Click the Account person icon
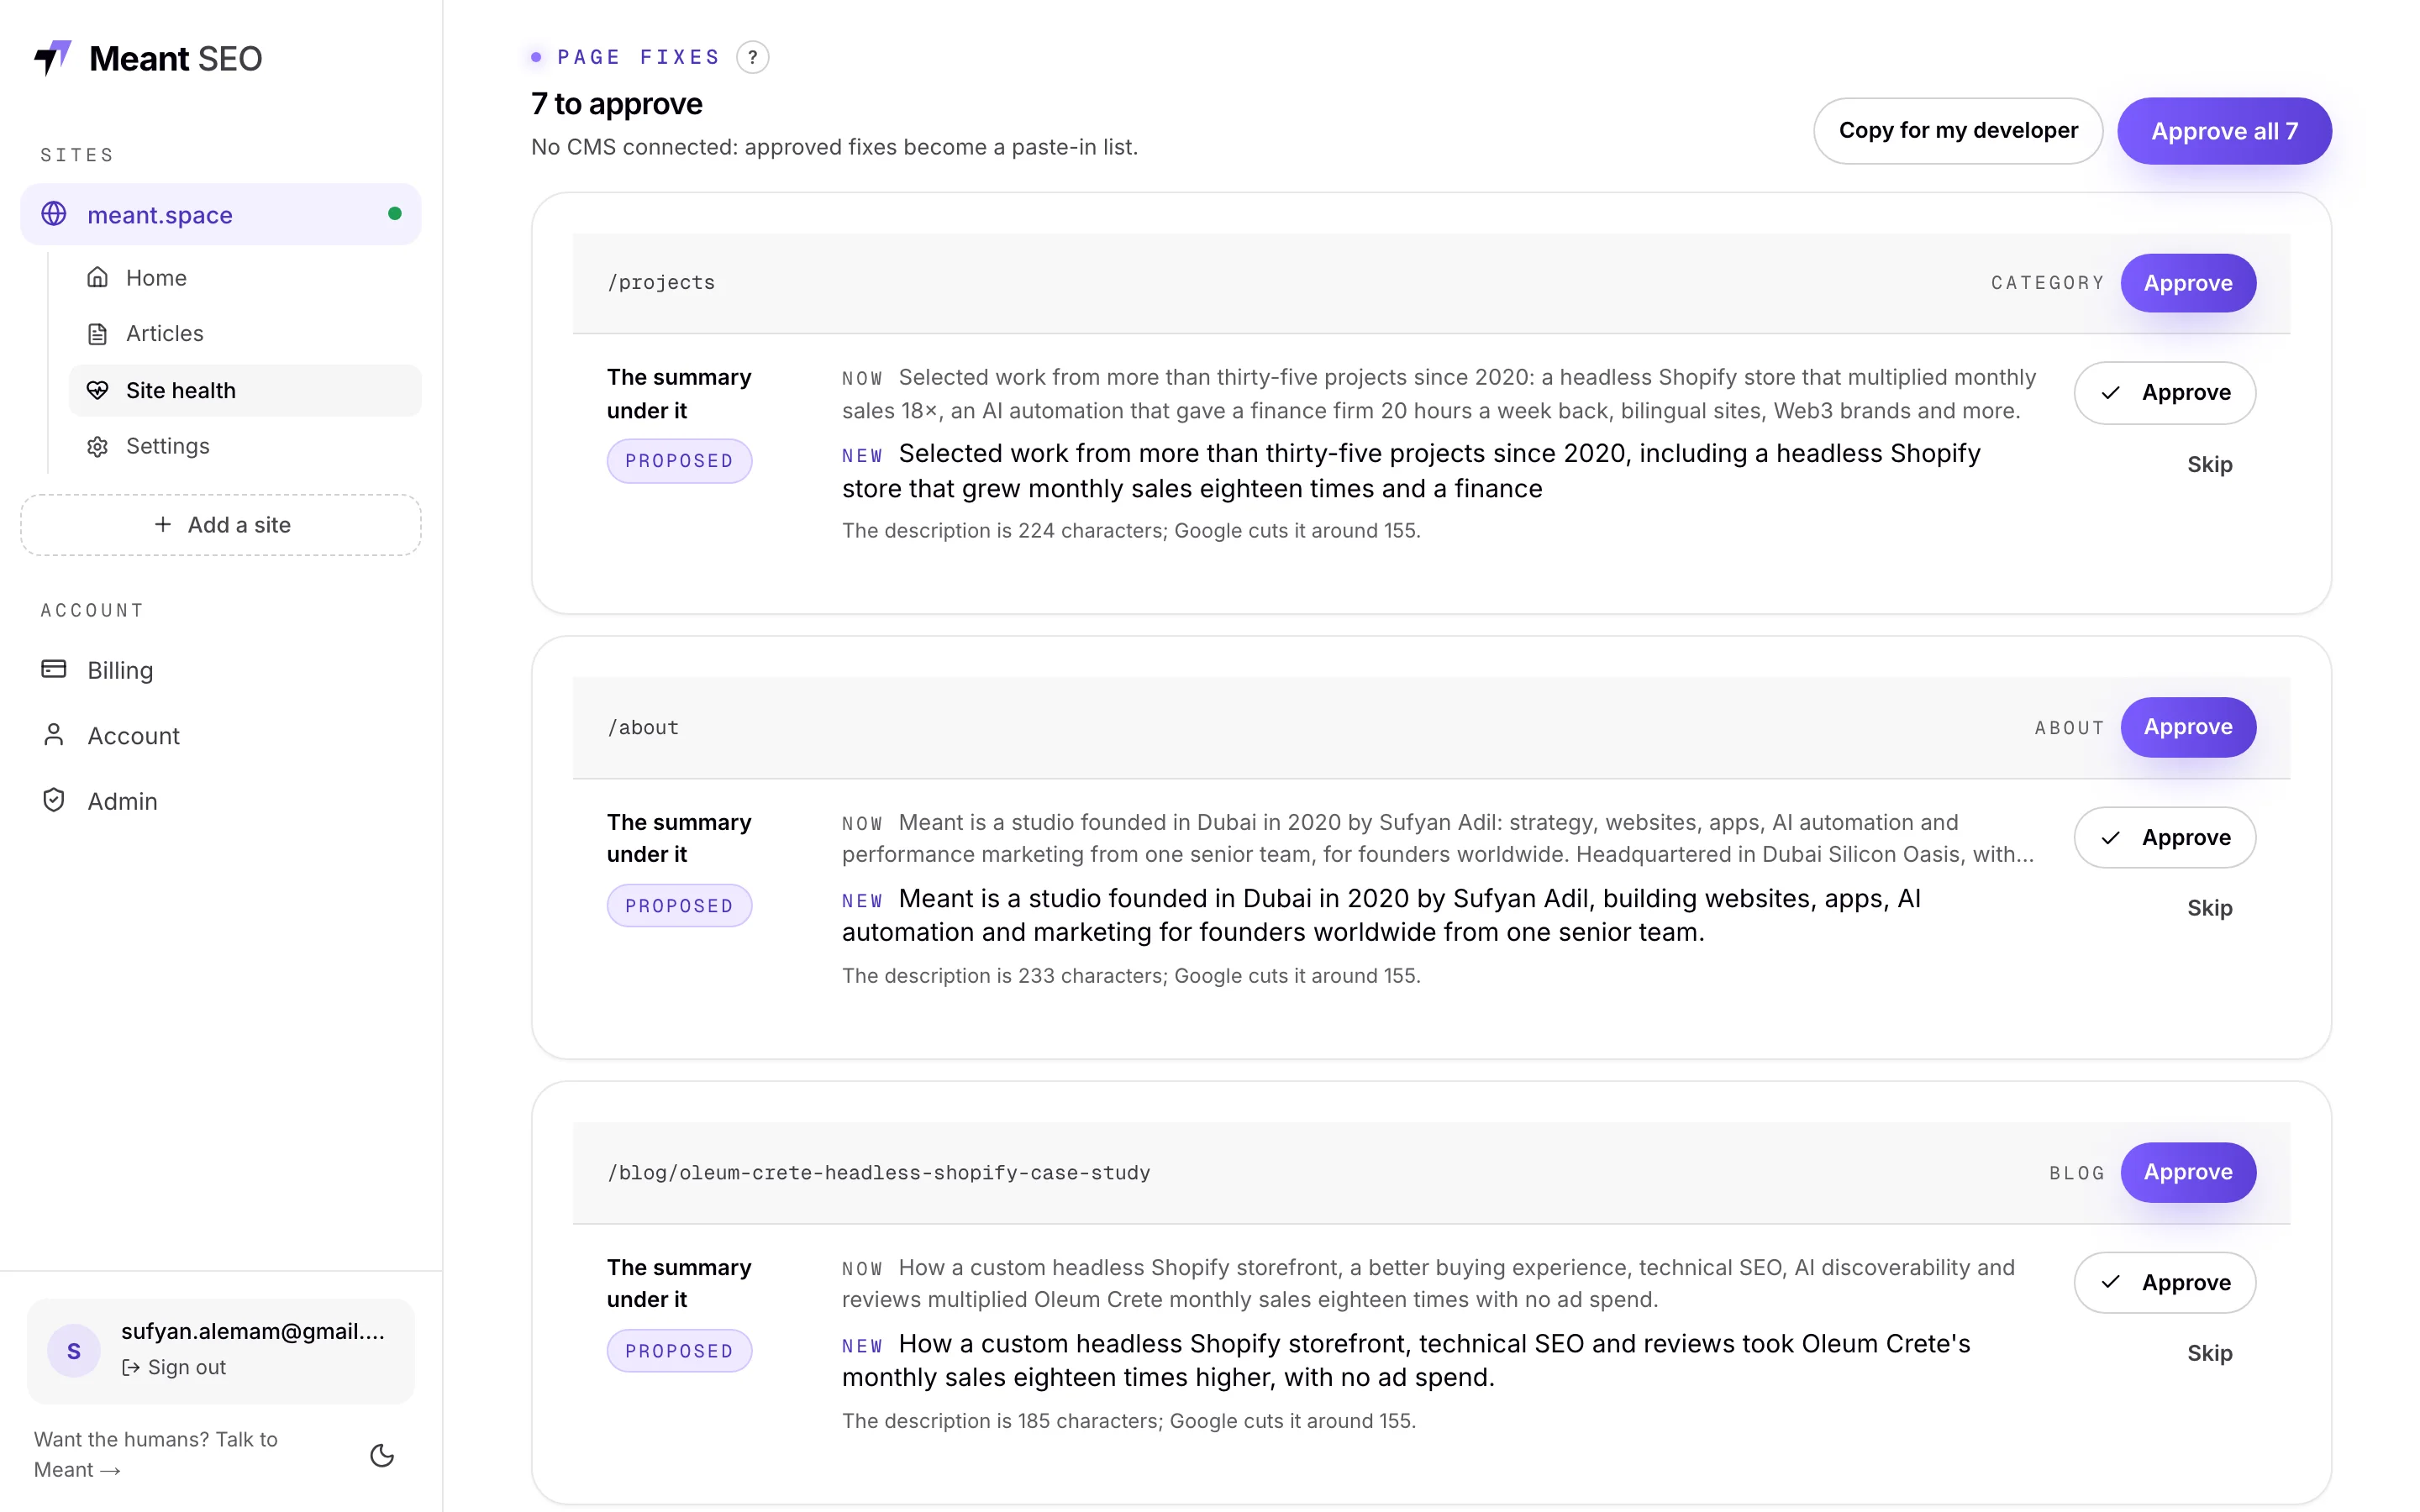 coord(54,735)
